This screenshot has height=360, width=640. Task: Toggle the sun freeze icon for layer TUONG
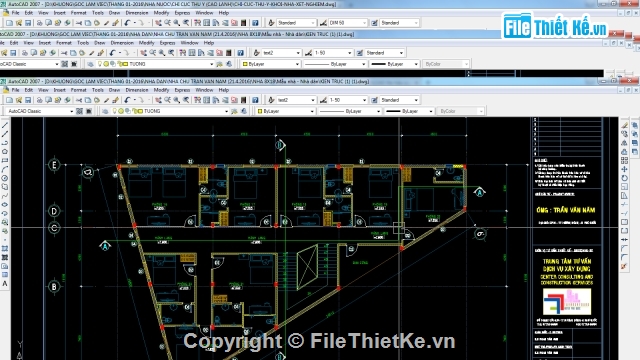click(x=121, y=111)
